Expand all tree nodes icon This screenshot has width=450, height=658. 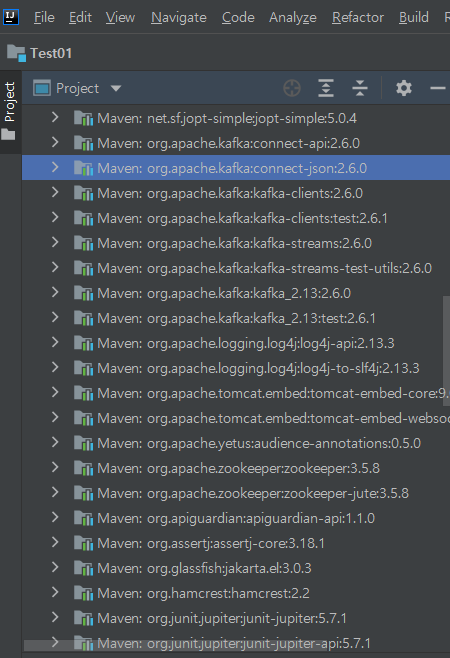click(326, 88)
